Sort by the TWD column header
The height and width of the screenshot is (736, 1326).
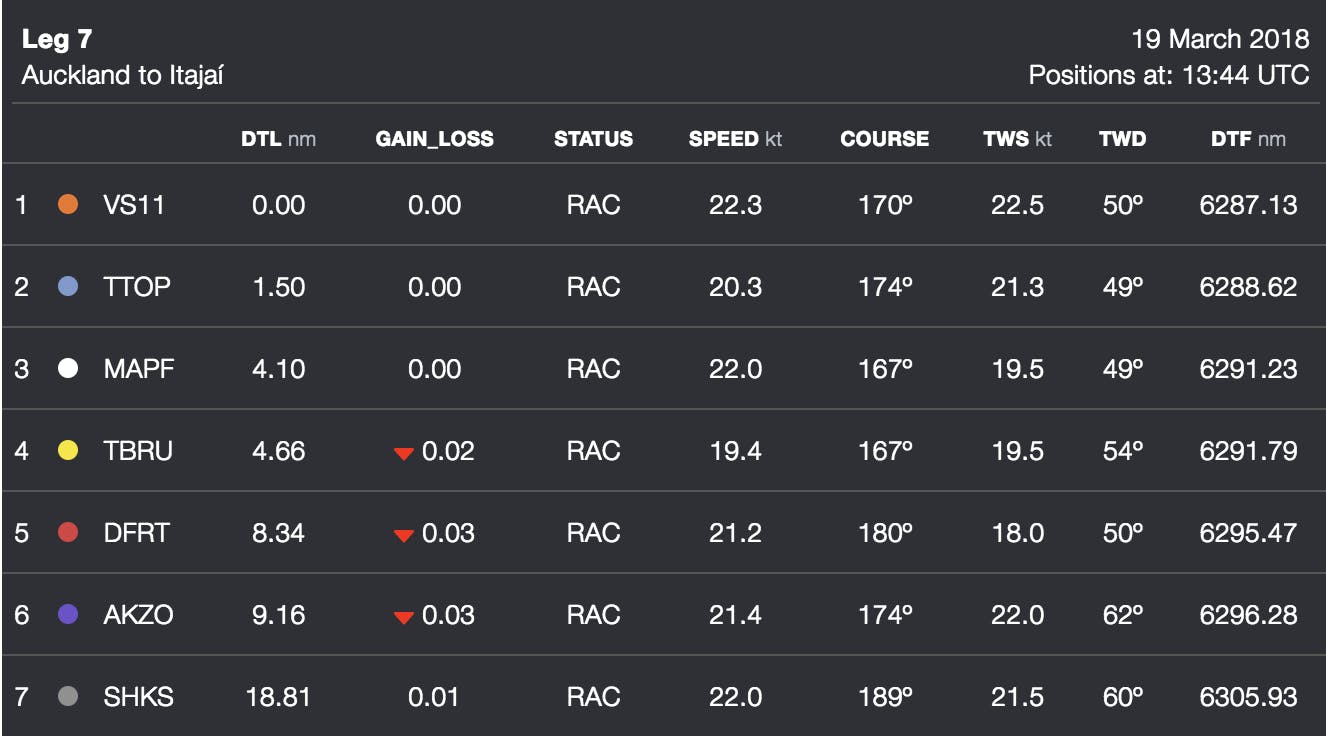[x=1122, y=139]
